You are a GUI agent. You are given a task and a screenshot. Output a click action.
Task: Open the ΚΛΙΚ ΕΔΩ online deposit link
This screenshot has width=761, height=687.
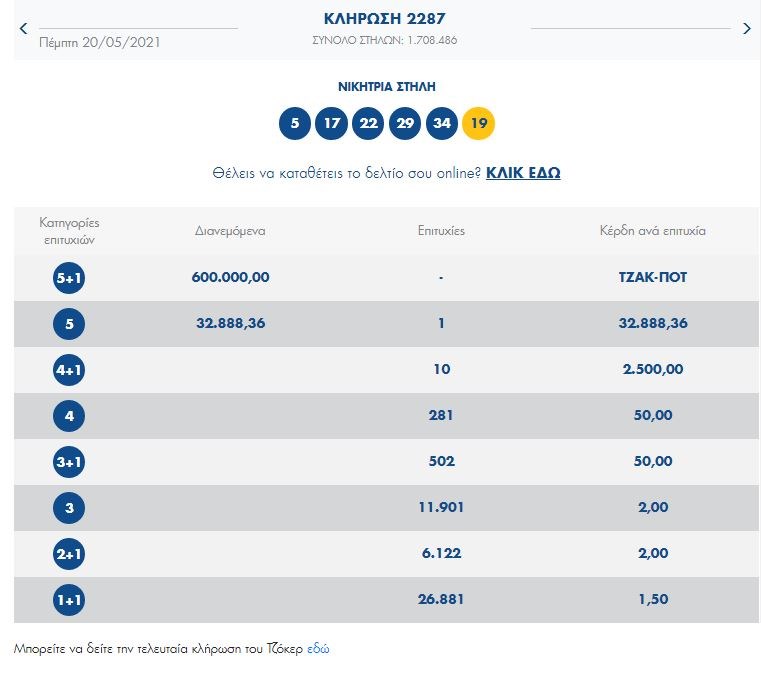coord(523,173)
